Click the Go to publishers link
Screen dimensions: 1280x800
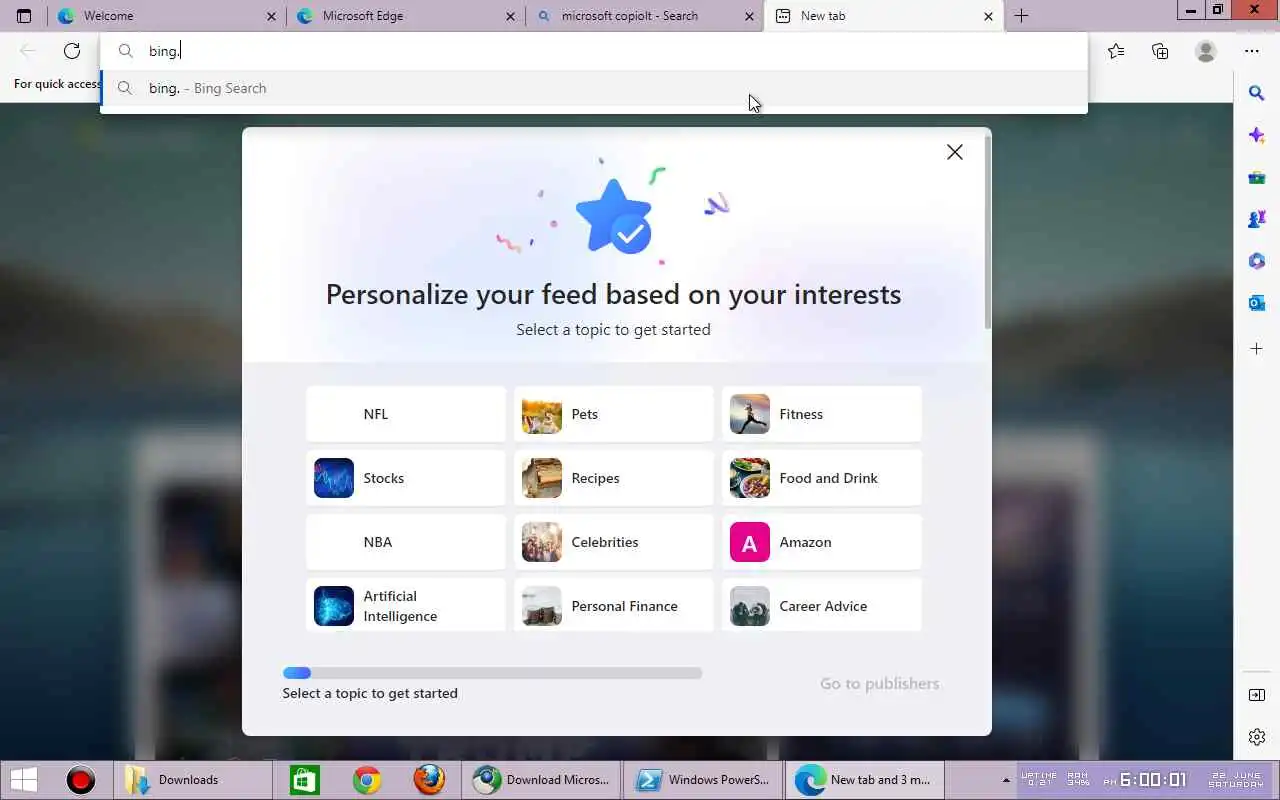[x=879, y=684]
